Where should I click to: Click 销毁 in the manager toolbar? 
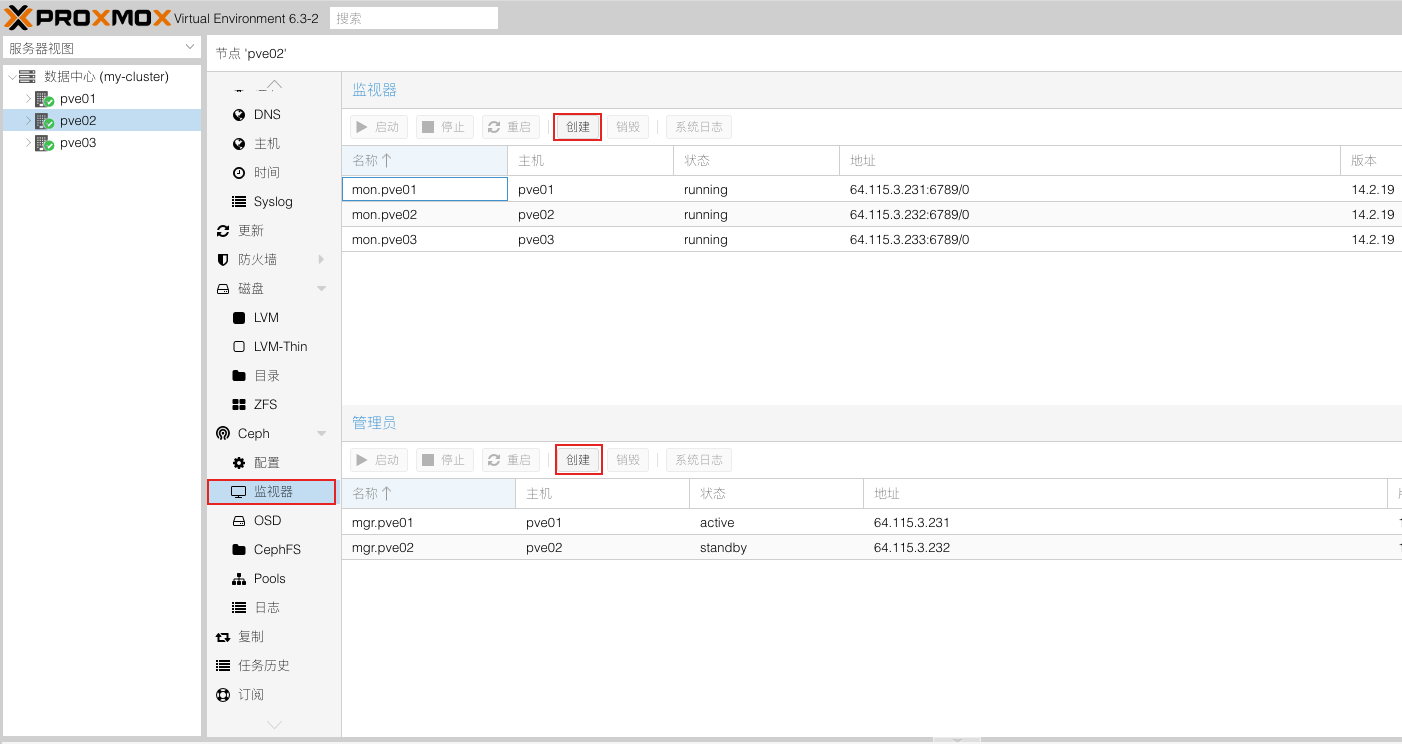[x=628, y=460]
